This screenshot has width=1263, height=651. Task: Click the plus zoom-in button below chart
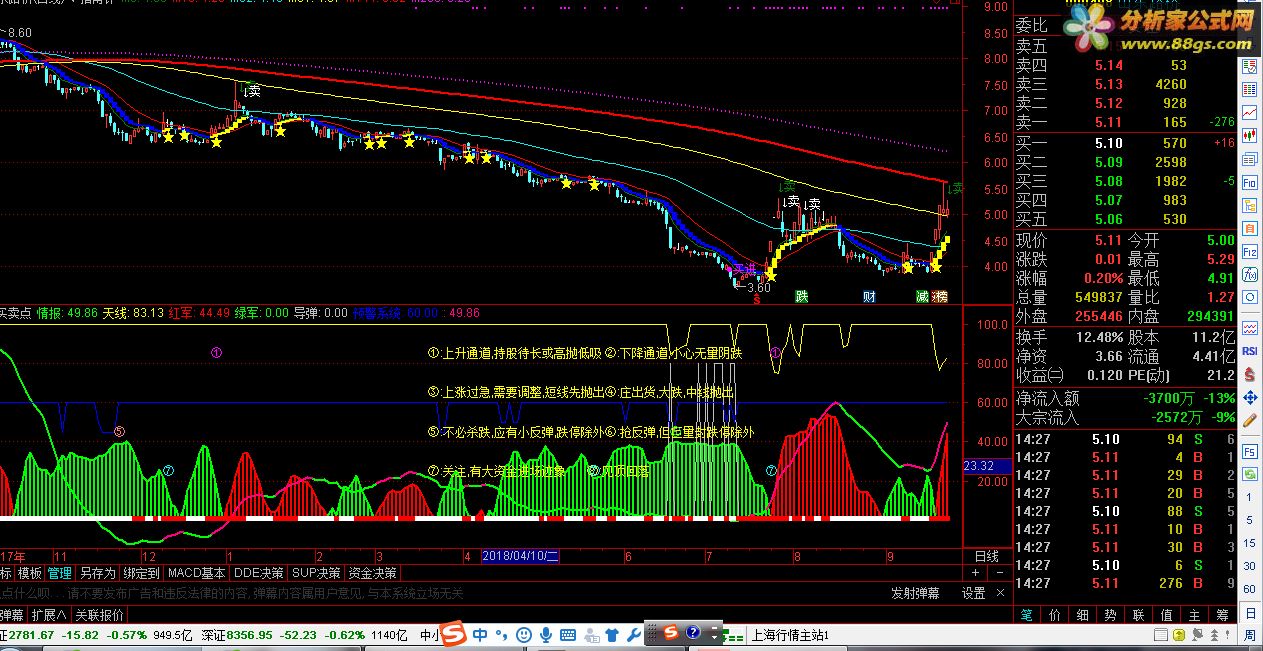975,573
